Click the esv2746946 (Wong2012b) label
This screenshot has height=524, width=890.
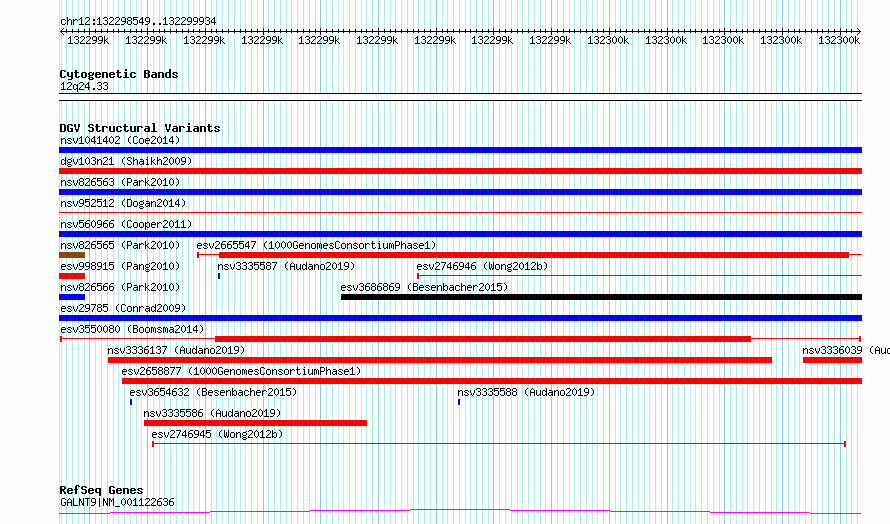(482, 266)
